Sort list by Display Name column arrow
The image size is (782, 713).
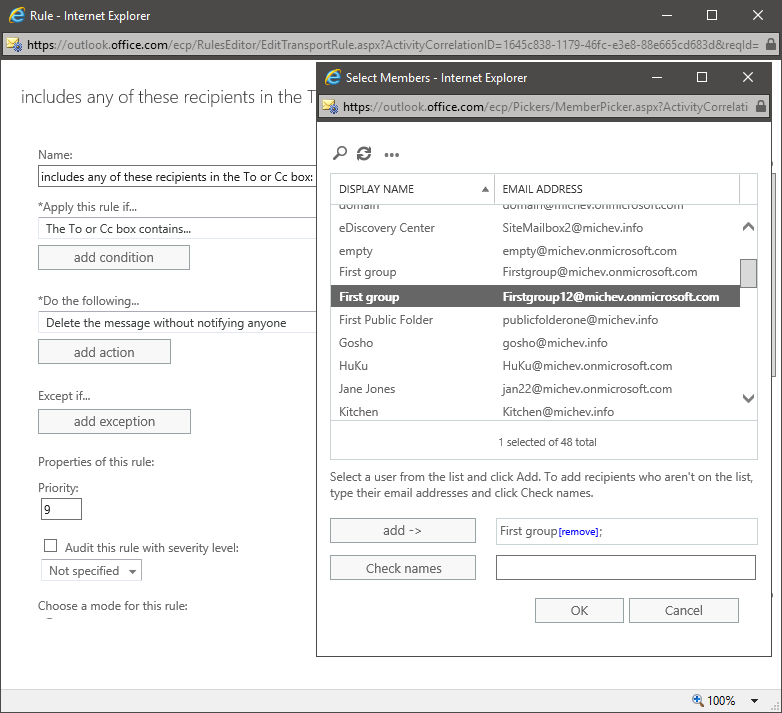pyautogui.click(x=485, y=189)
